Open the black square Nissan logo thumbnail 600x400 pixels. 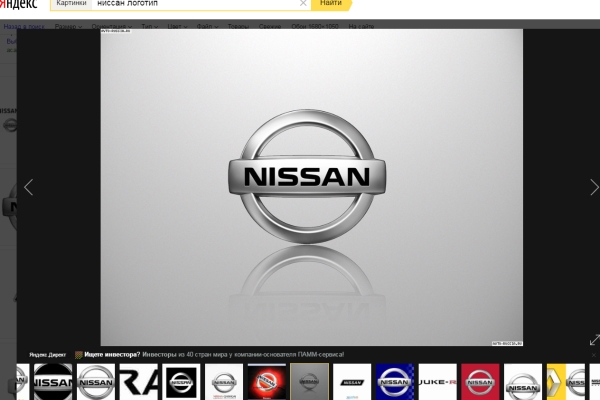(181, 382)
